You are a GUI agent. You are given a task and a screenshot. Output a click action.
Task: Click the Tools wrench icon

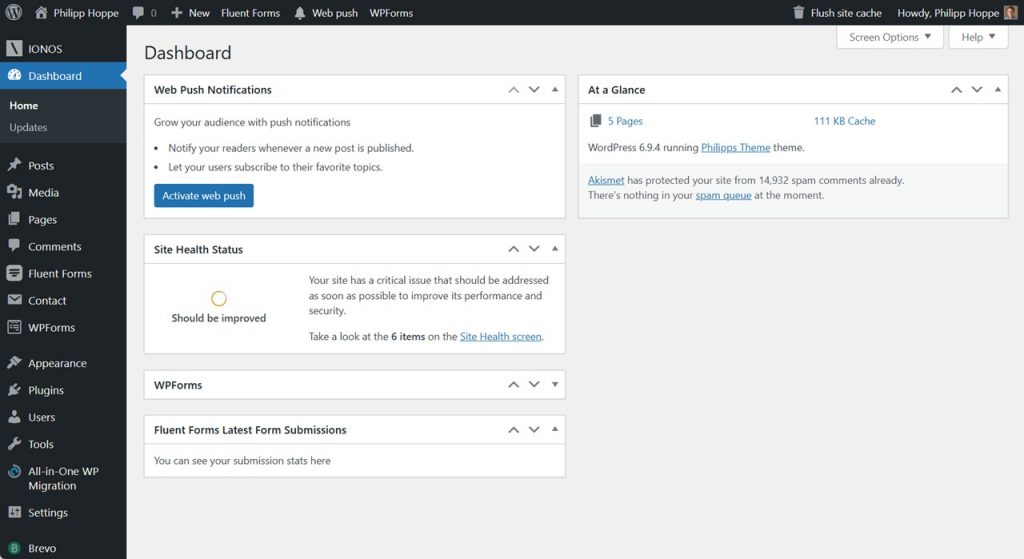coord(14,443)
